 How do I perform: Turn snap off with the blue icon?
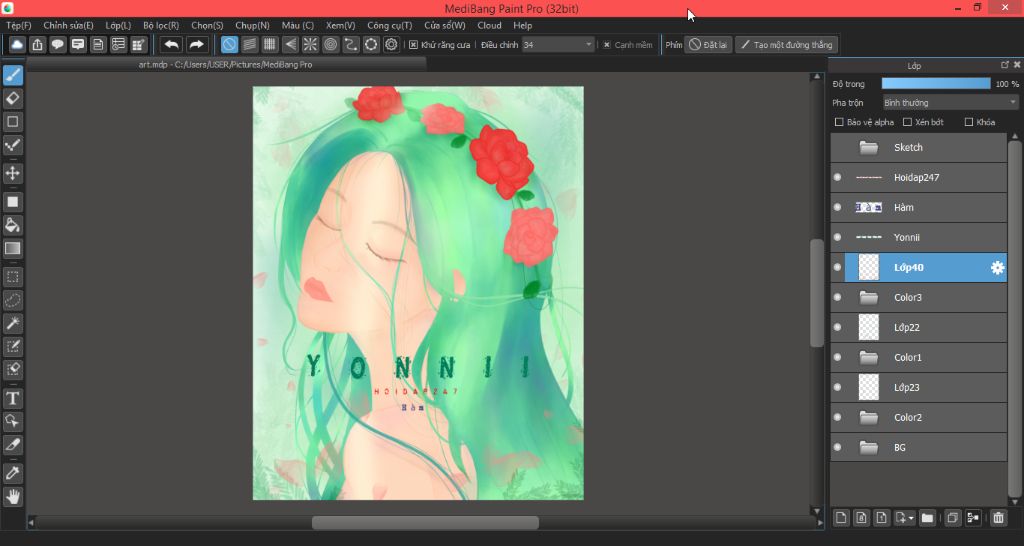(x=229, y=44)
